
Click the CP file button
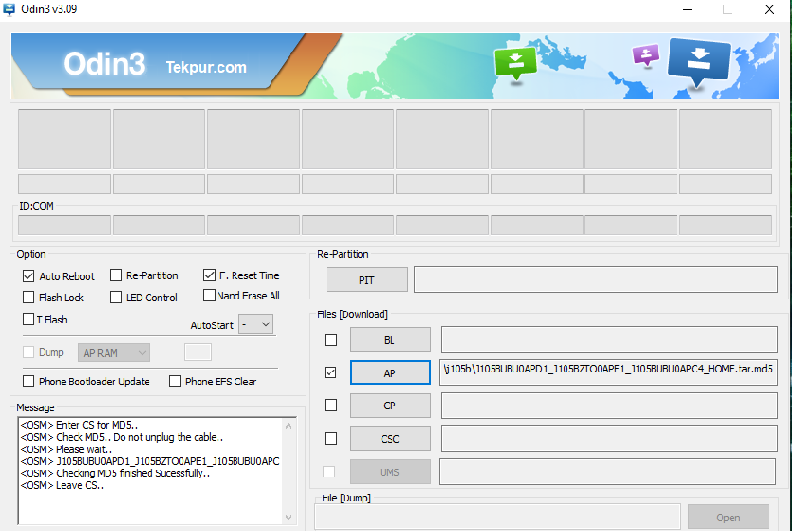[390, 405]
